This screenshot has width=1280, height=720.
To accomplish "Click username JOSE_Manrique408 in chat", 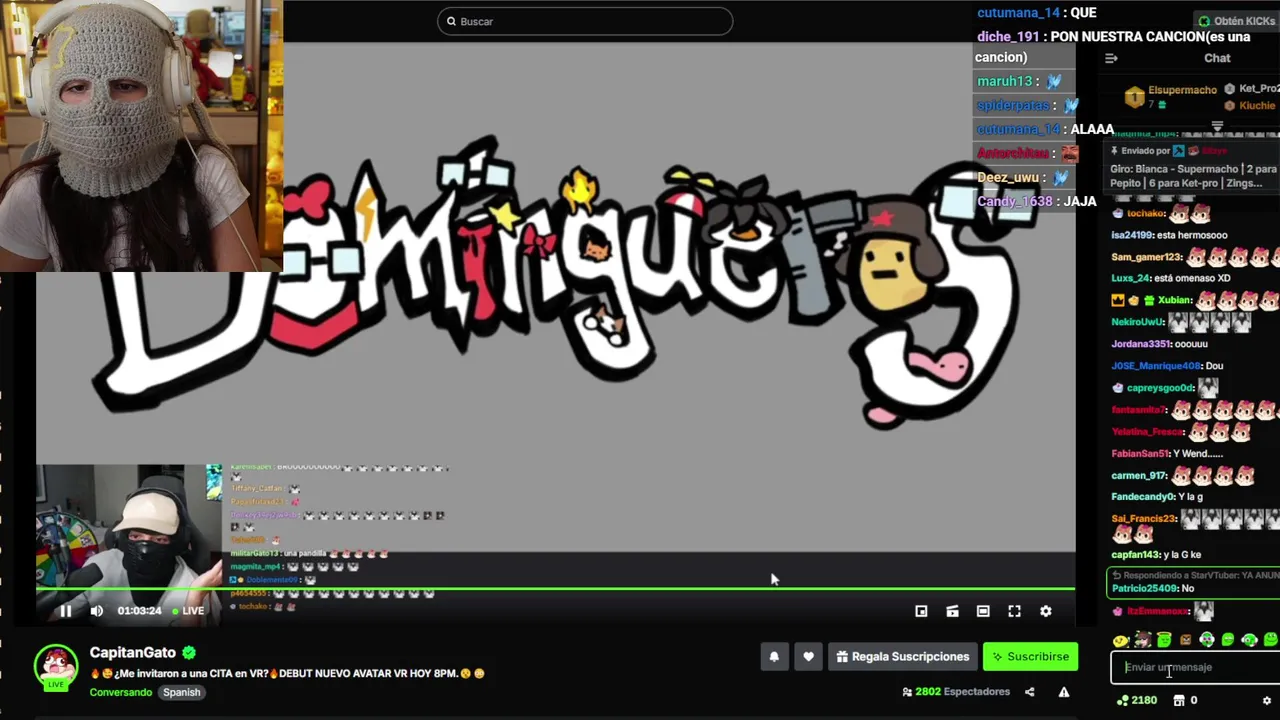I will [x=1155, y=366].
